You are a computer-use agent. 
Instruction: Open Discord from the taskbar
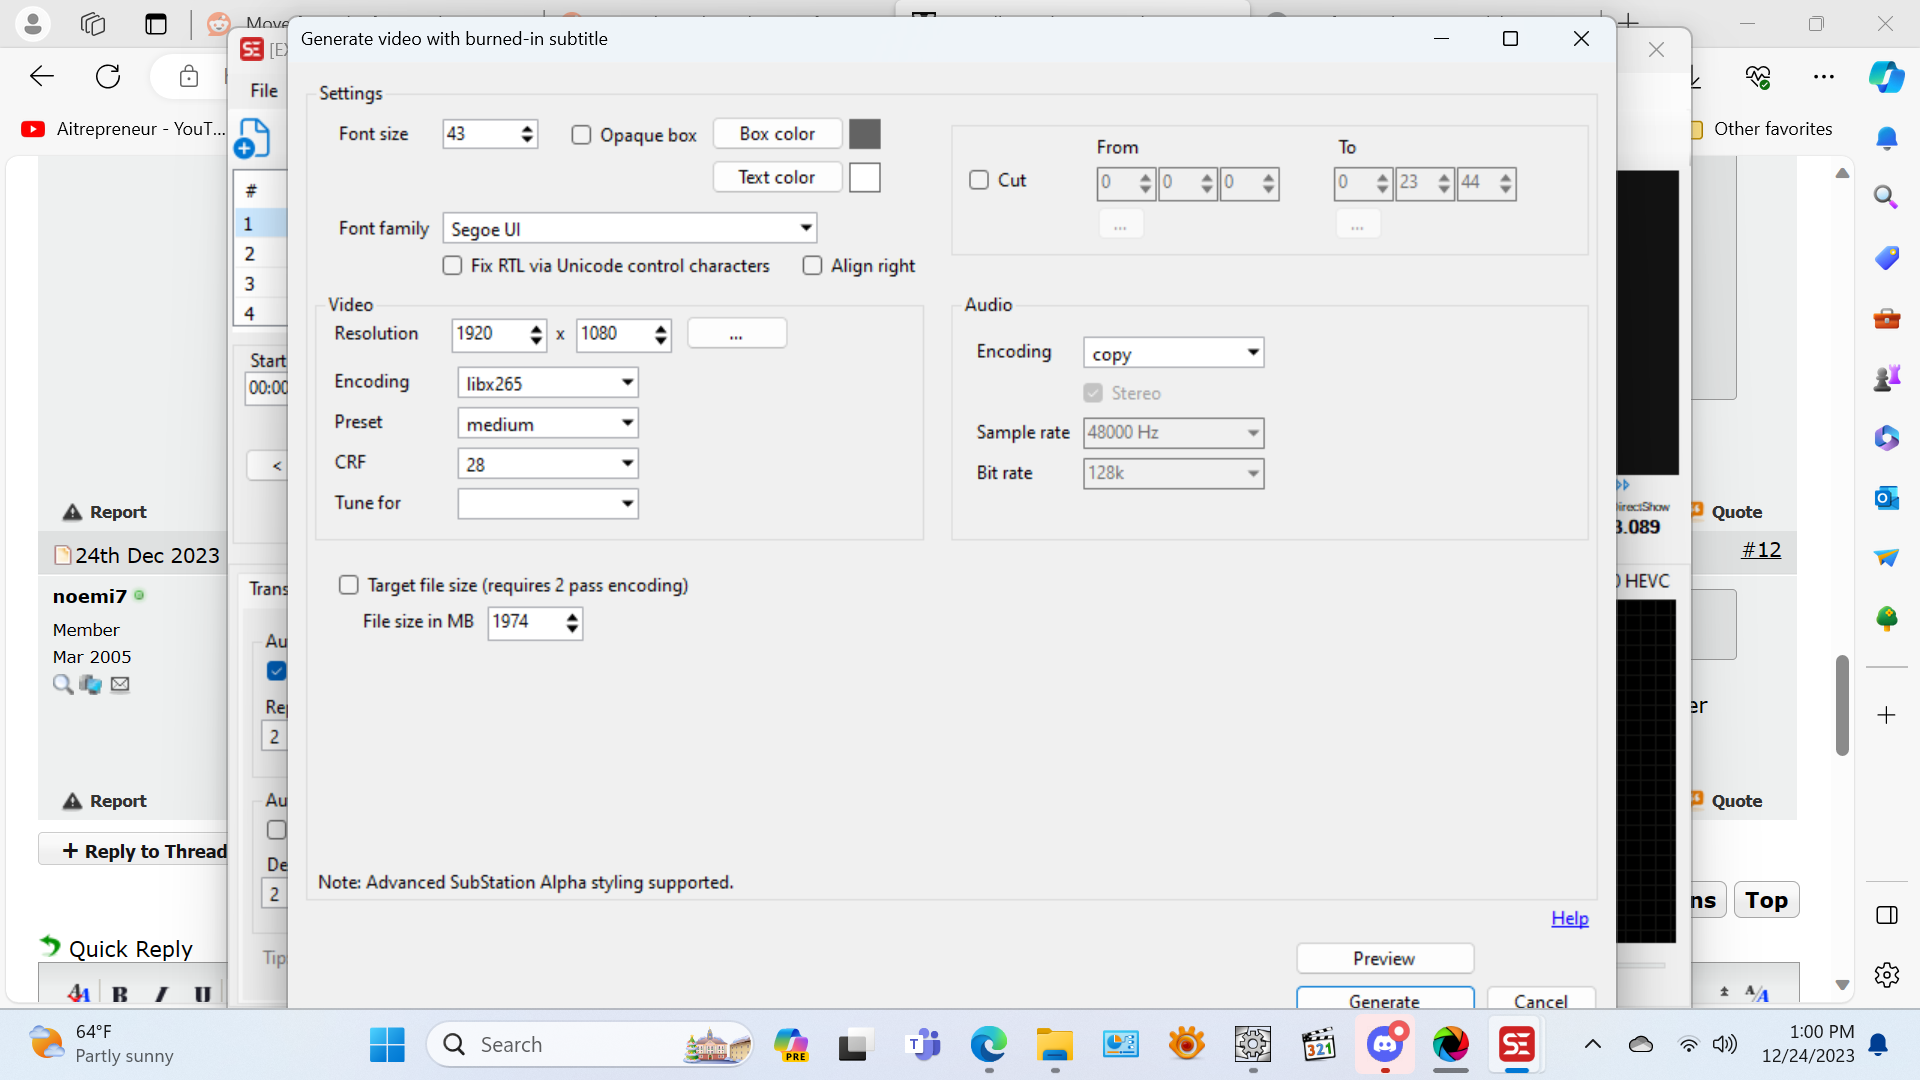click(1385, 1045)
